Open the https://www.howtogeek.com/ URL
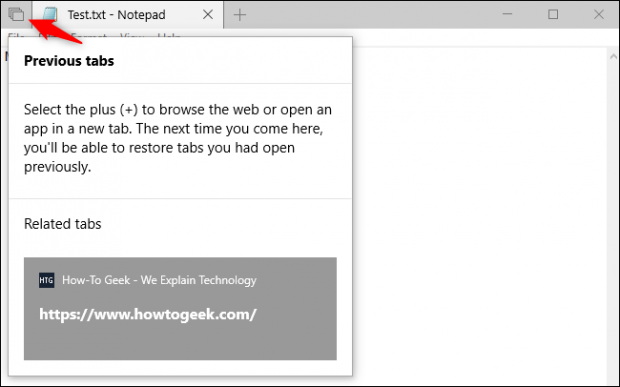 (x=148, y=314)
